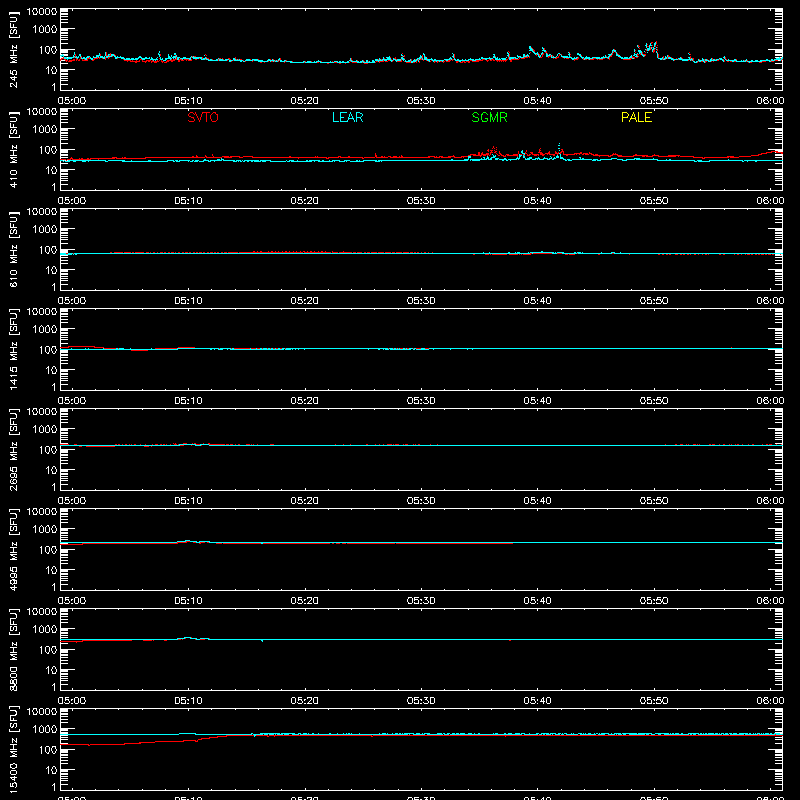Click the 06:00 tick under the 2695 MHz plot

(770, 501)
